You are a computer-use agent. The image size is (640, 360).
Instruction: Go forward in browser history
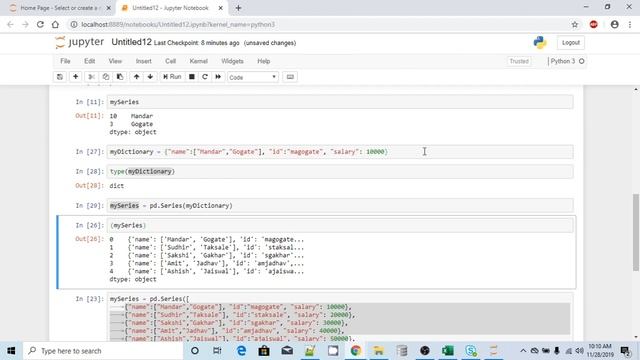[x=25, y=24]
